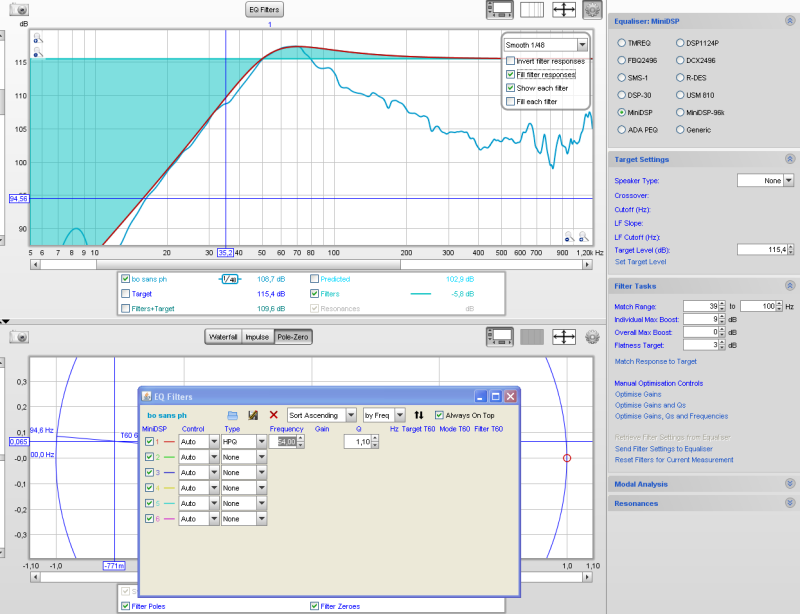Click Match Range start field 39
The width and height of the screenshot is (800, 614).
pos(701,306)
